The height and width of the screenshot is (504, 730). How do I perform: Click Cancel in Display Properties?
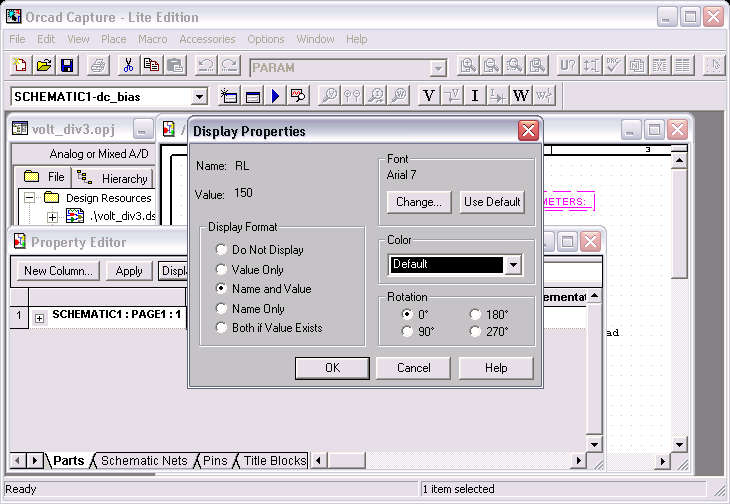413,368
